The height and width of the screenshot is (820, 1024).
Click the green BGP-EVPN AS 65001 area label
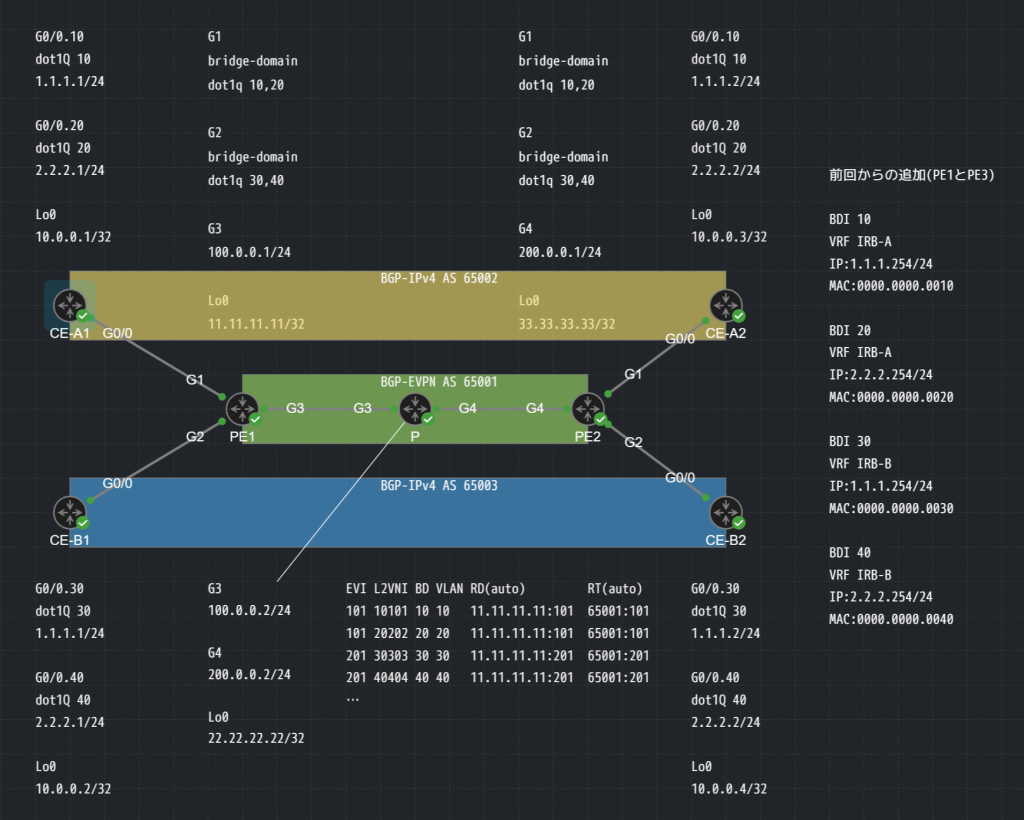point(439,382)
